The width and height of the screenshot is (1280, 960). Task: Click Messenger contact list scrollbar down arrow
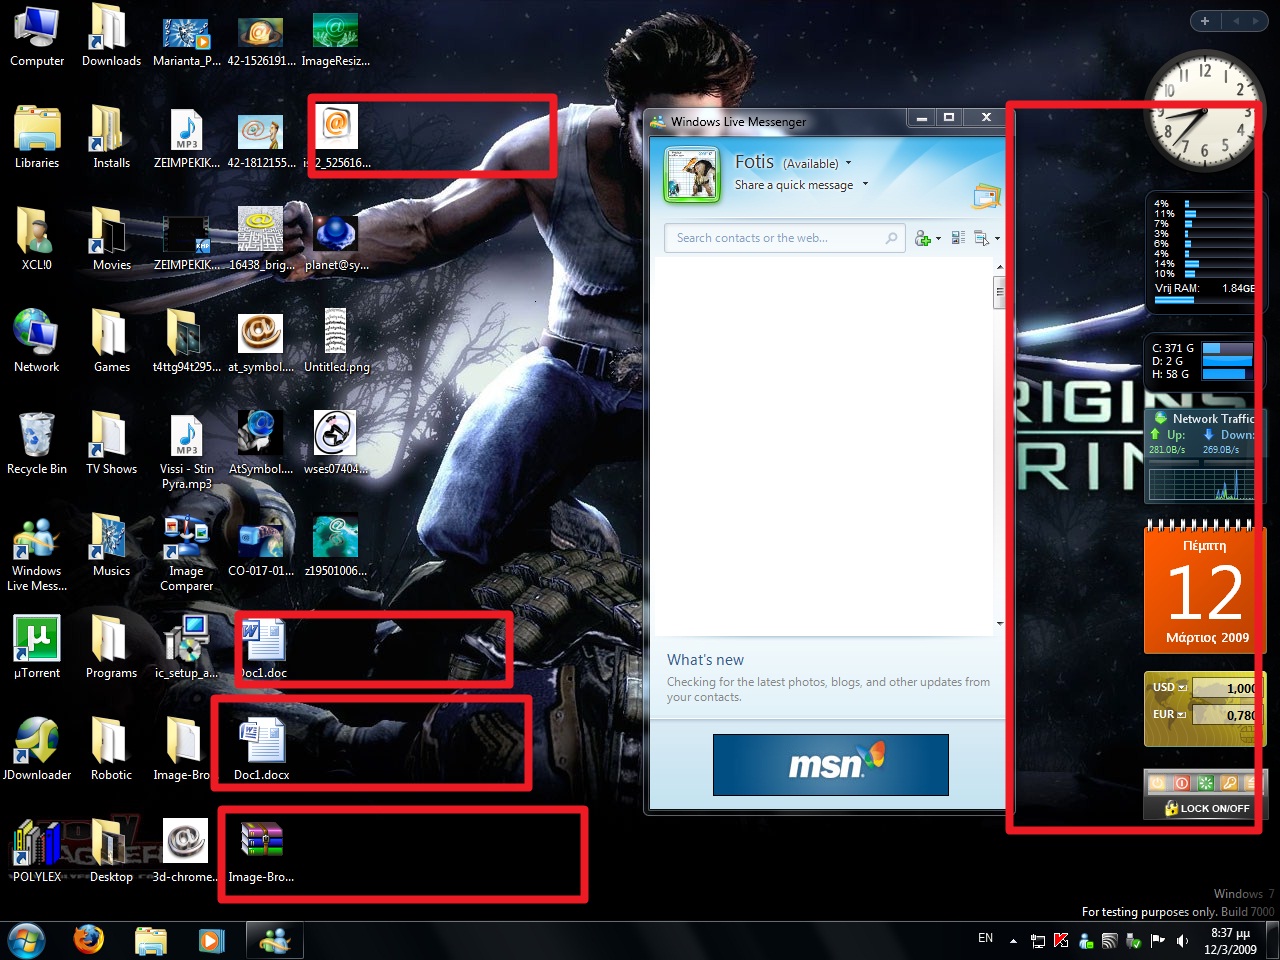(999, 624)
